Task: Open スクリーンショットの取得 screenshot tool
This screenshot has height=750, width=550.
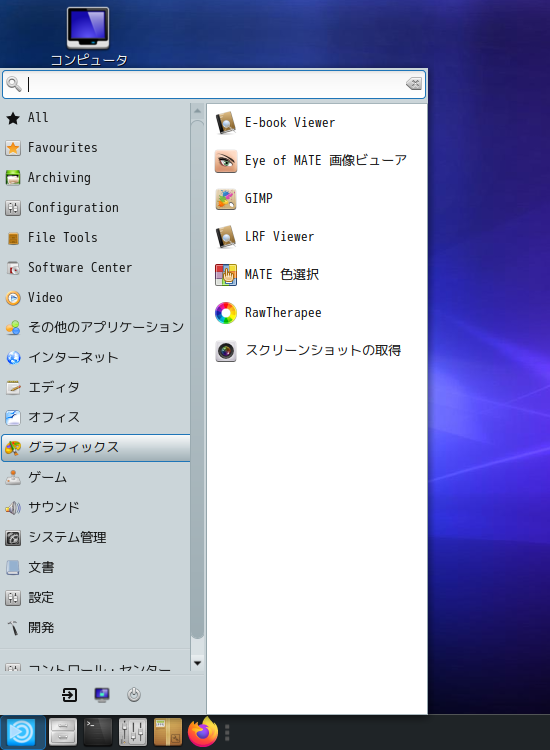Action: pos(317,351)
